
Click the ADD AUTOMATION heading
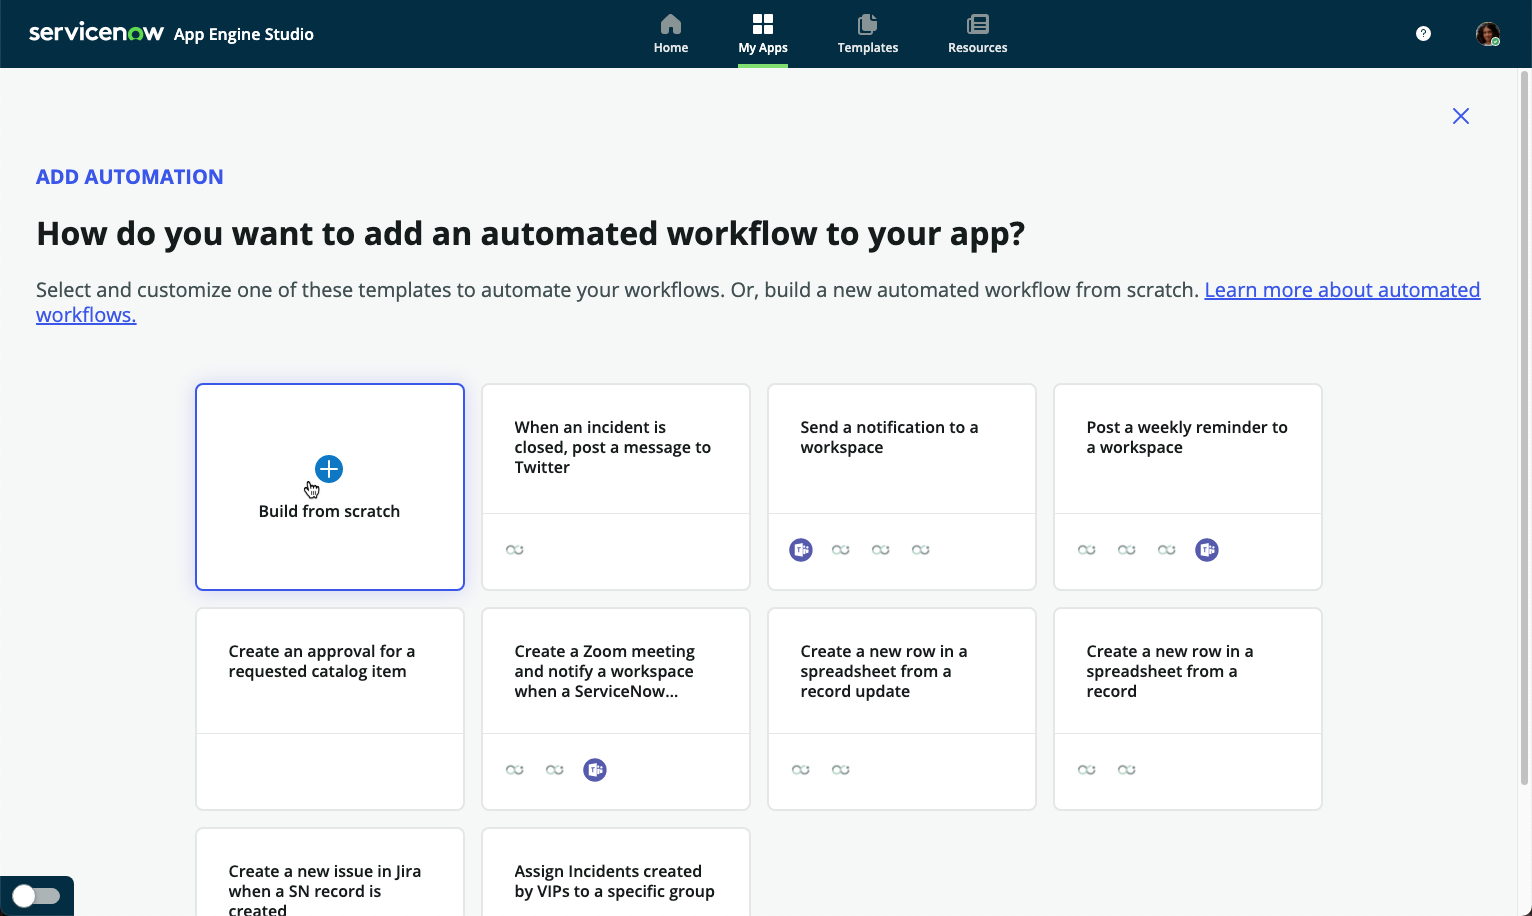tap(130, 177)
